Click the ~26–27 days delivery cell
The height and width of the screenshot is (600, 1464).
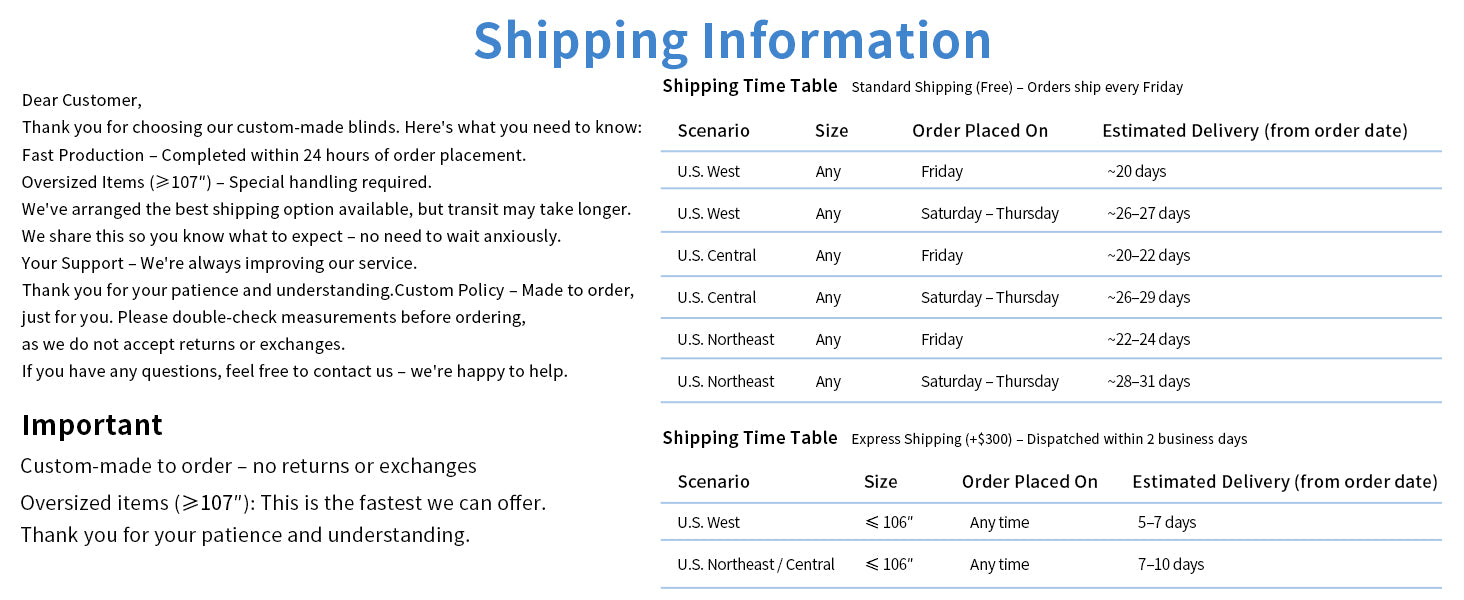[x=1148, y=213]
